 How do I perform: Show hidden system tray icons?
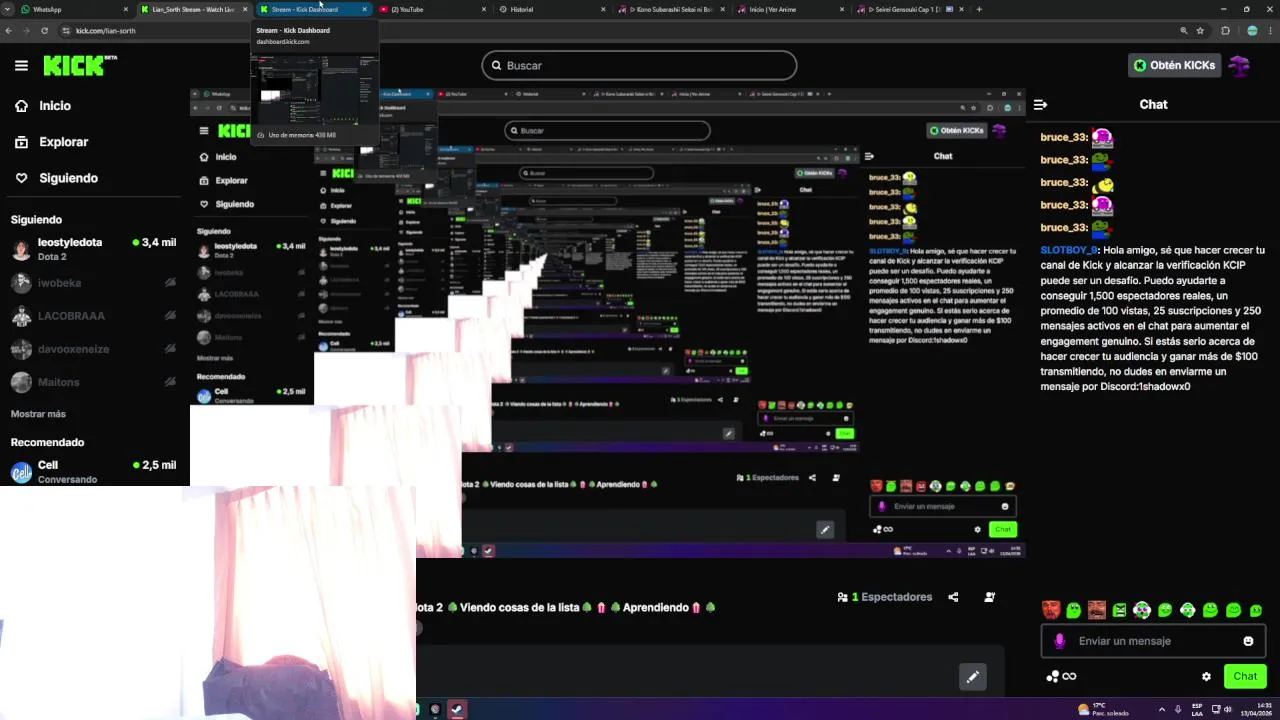(x=1161, y=709)
